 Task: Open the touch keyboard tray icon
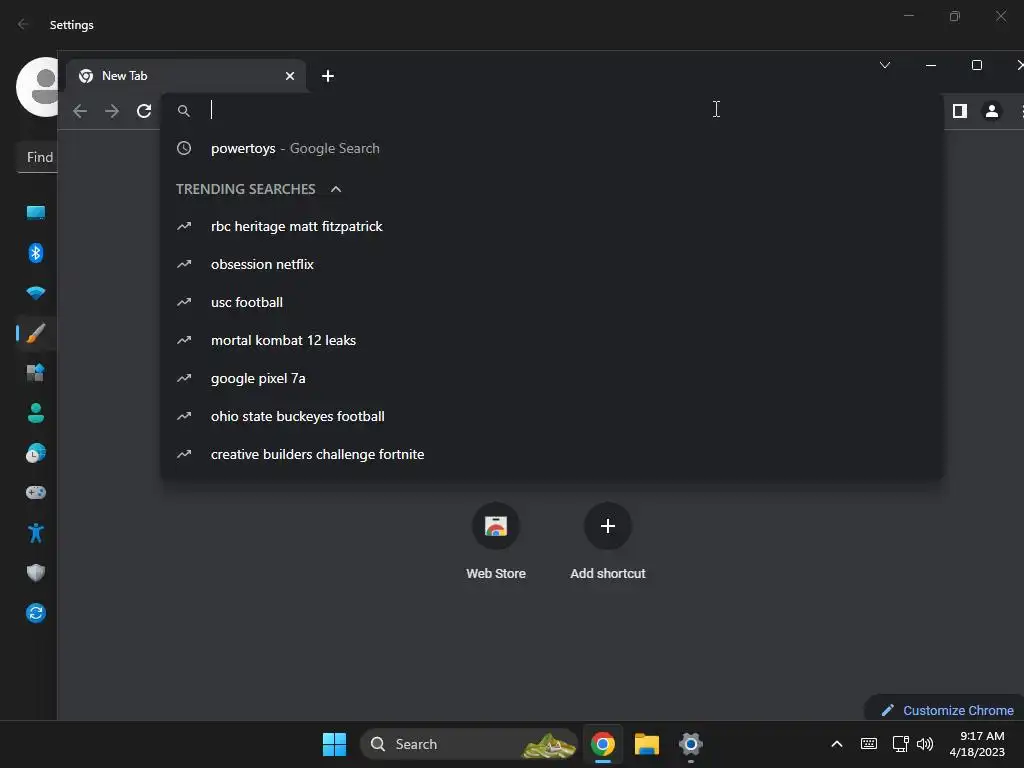pos(869,744)
